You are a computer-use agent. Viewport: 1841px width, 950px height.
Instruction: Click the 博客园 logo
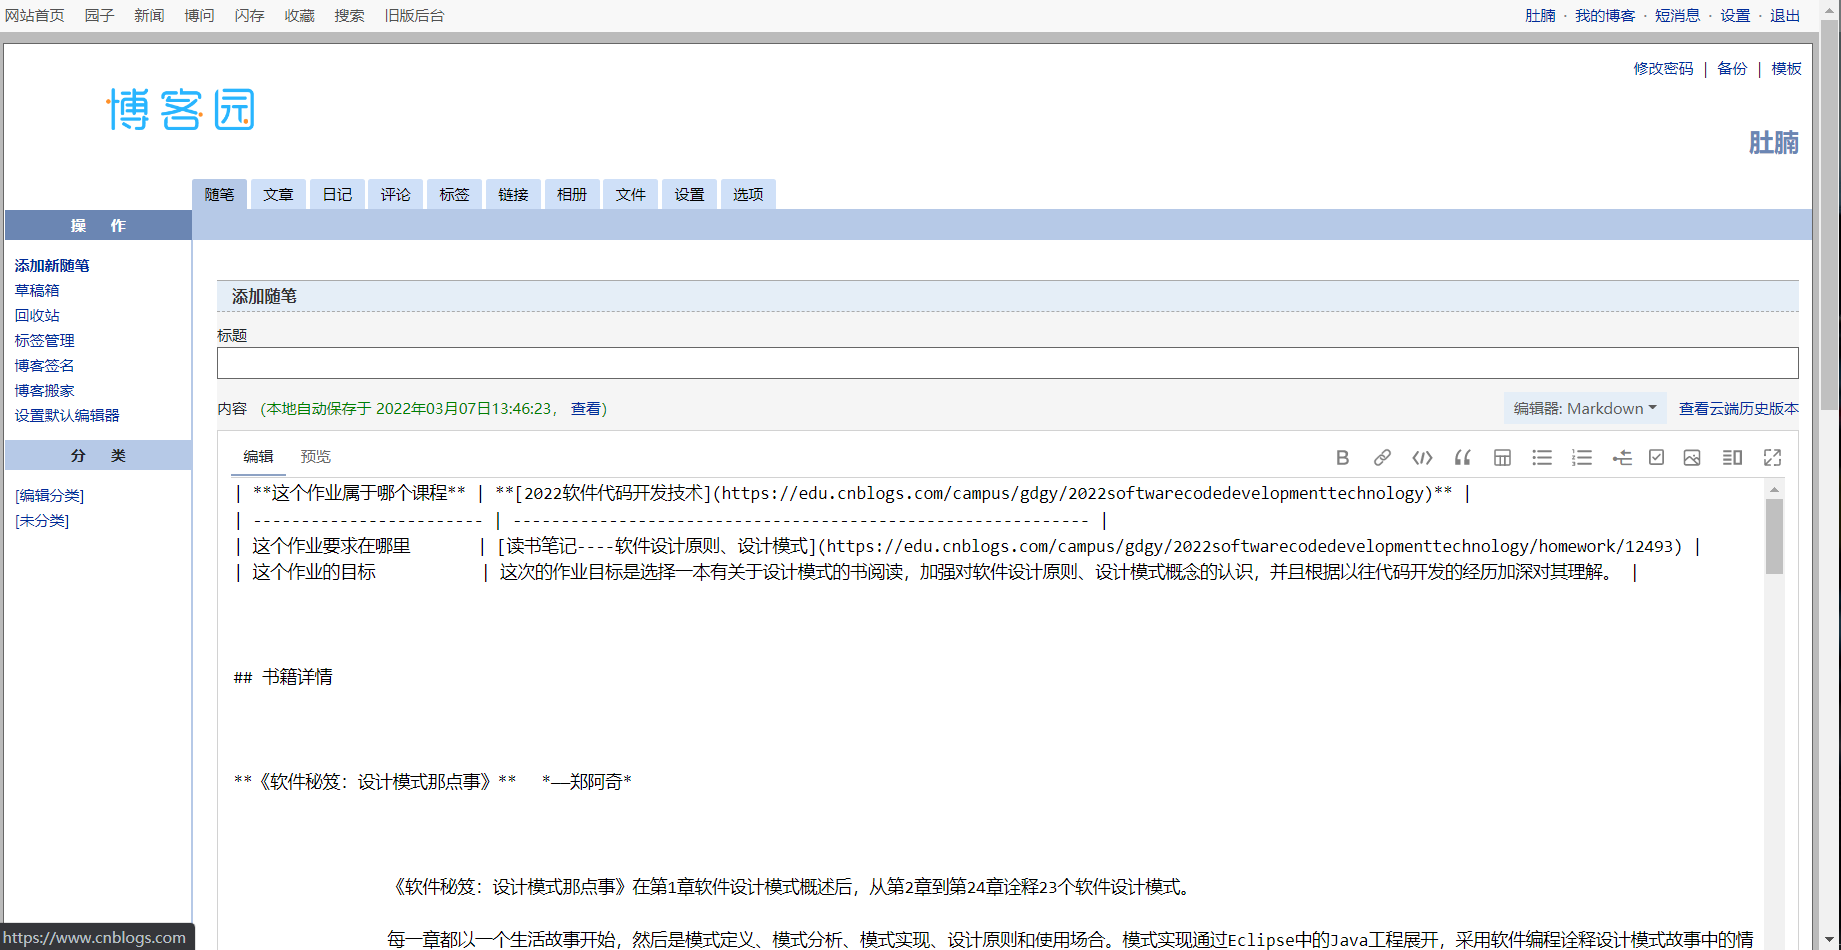[181, 109]
